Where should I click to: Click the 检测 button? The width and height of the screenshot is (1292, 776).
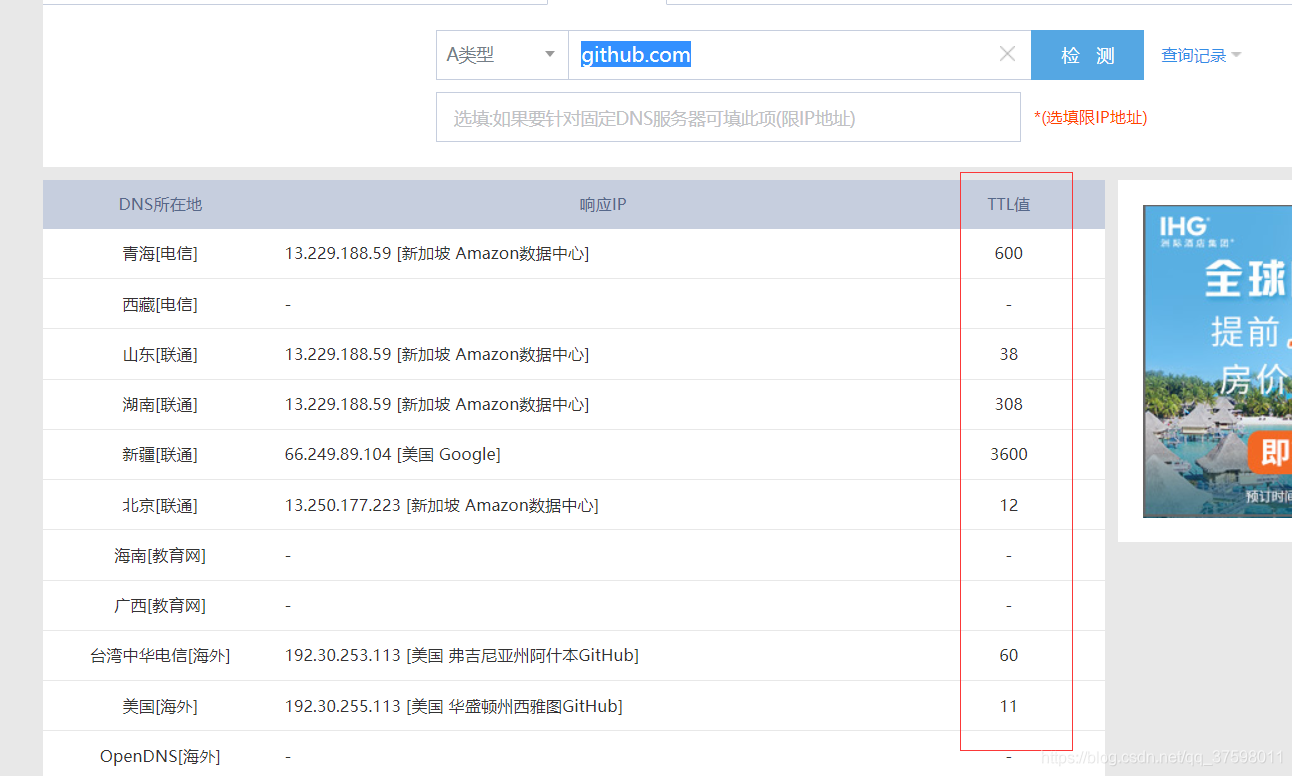1087,55
